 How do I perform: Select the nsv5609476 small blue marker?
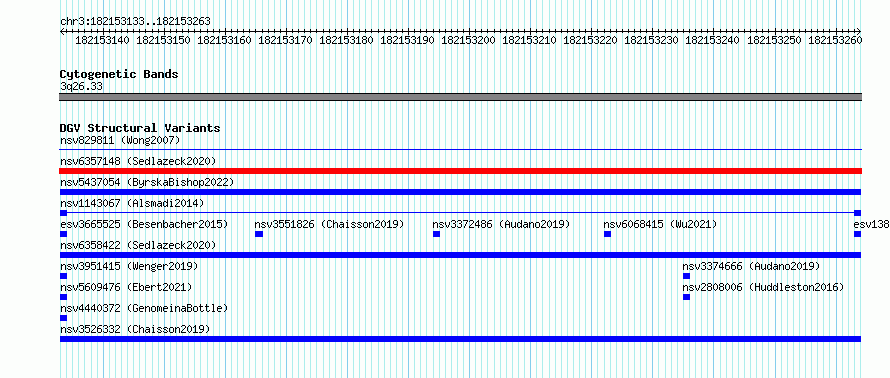(x=64, y=297)
